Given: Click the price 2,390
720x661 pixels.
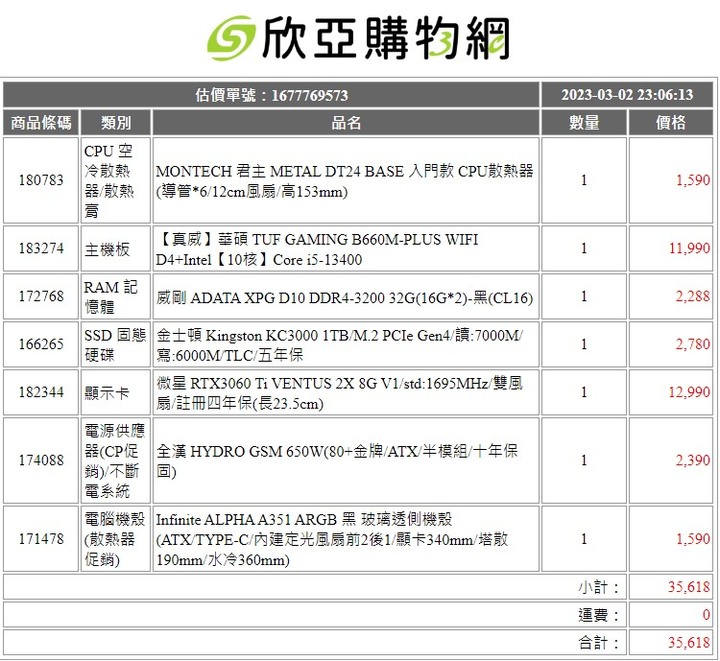Looking at the screenshot, I should (693, 460).
